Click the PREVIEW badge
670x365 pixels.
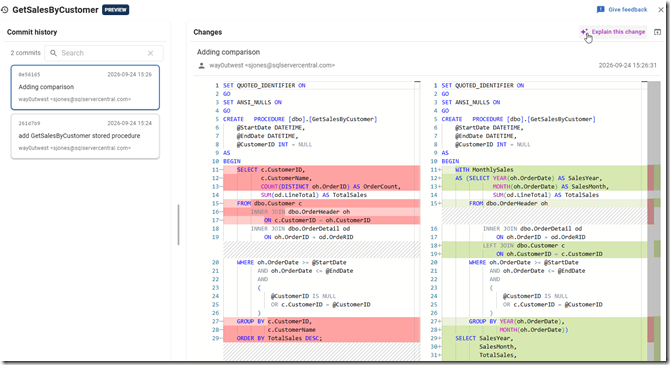(x=115, y=10)
